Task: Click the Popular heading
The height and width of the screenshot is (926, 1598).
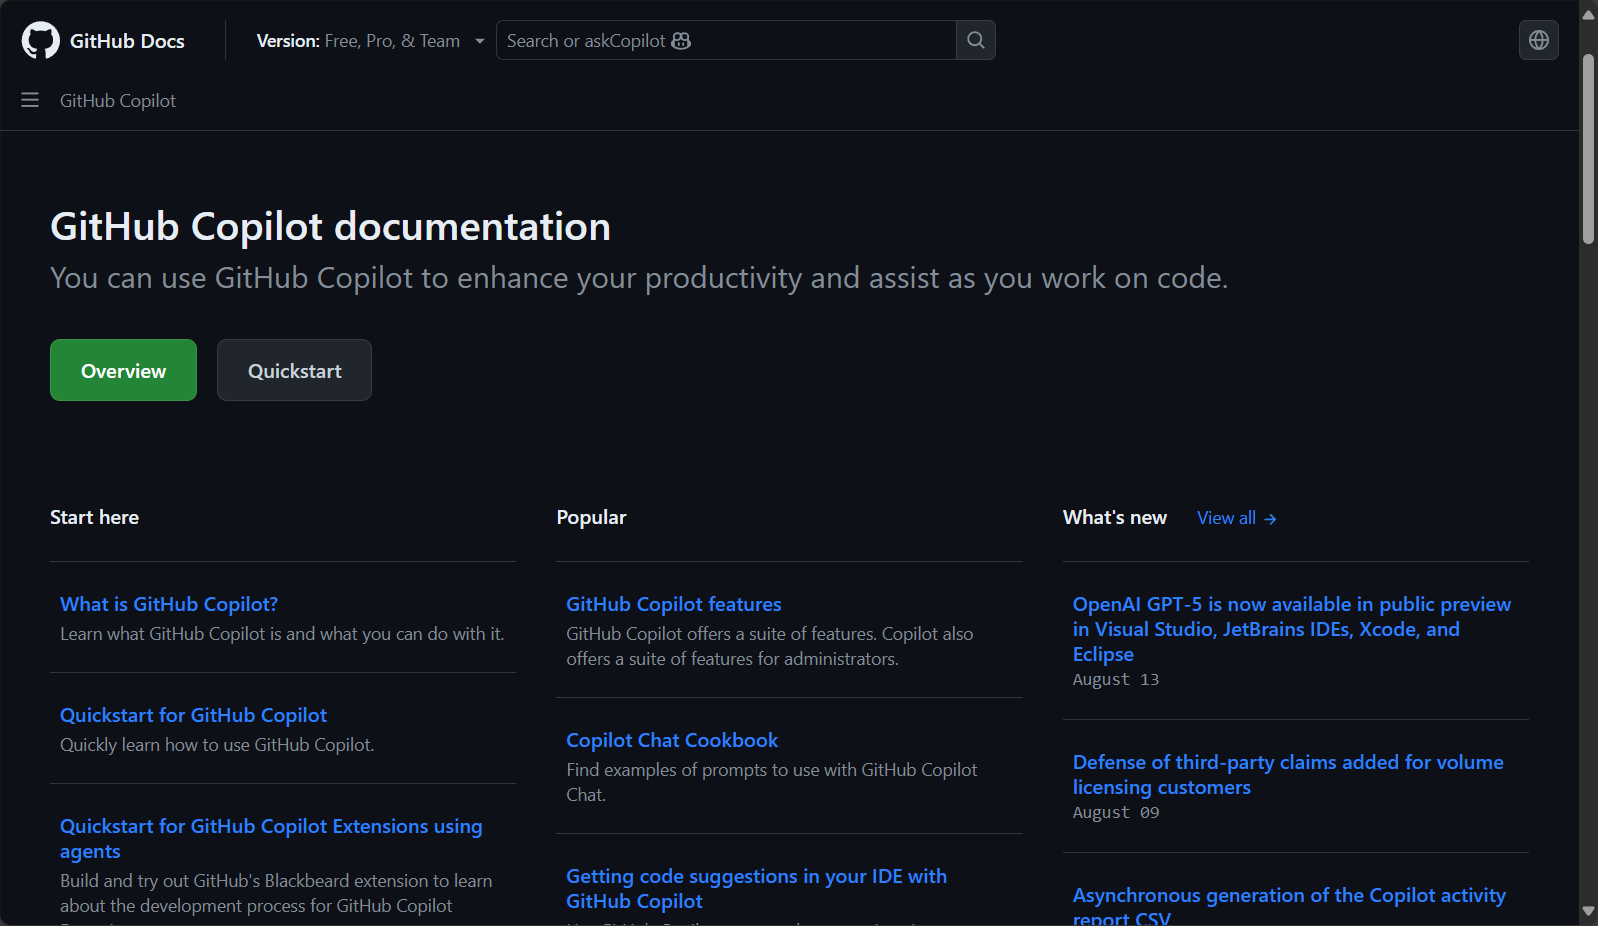Action: 591,517
